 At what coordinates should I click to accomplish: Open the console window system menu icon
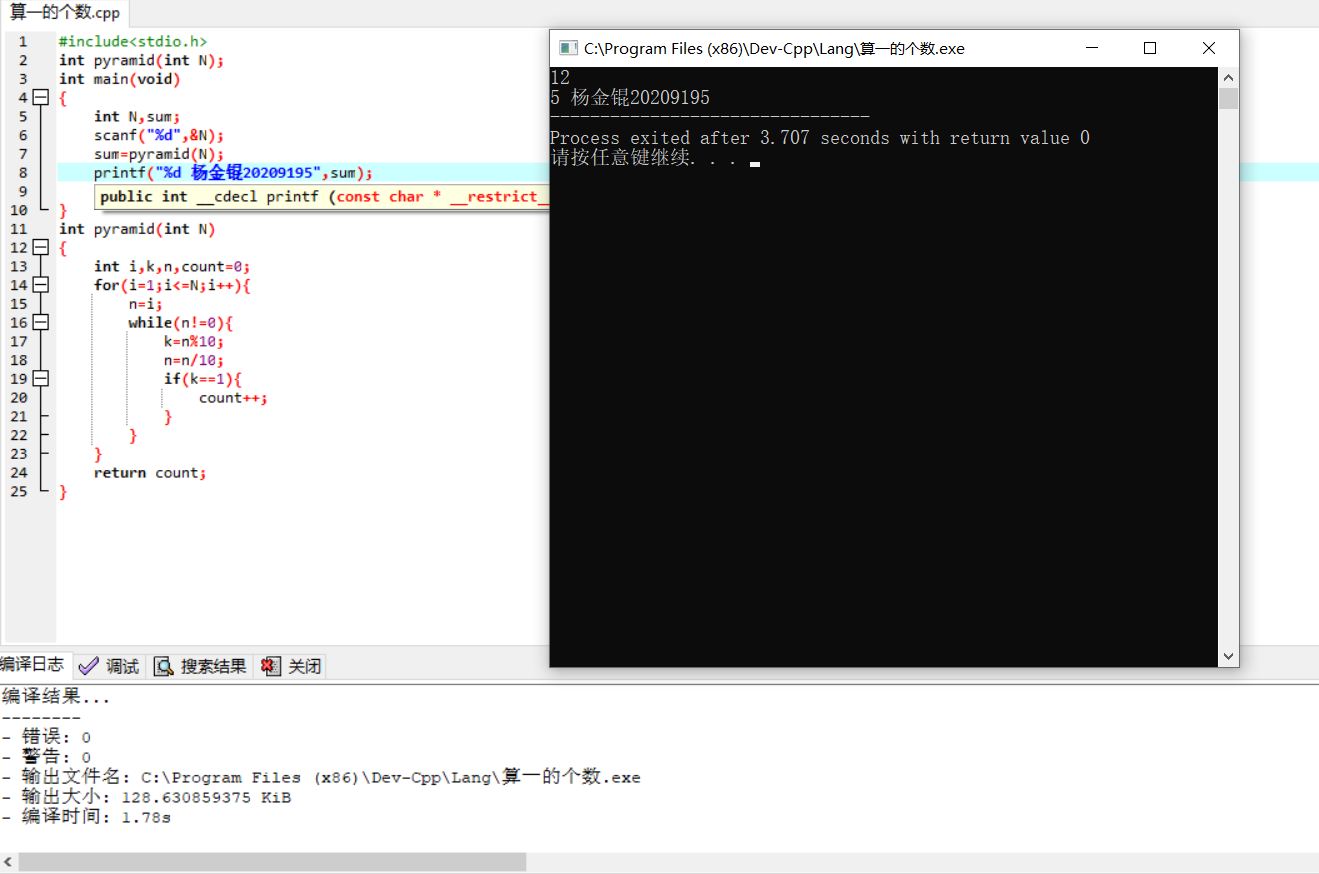click(568, 48)
